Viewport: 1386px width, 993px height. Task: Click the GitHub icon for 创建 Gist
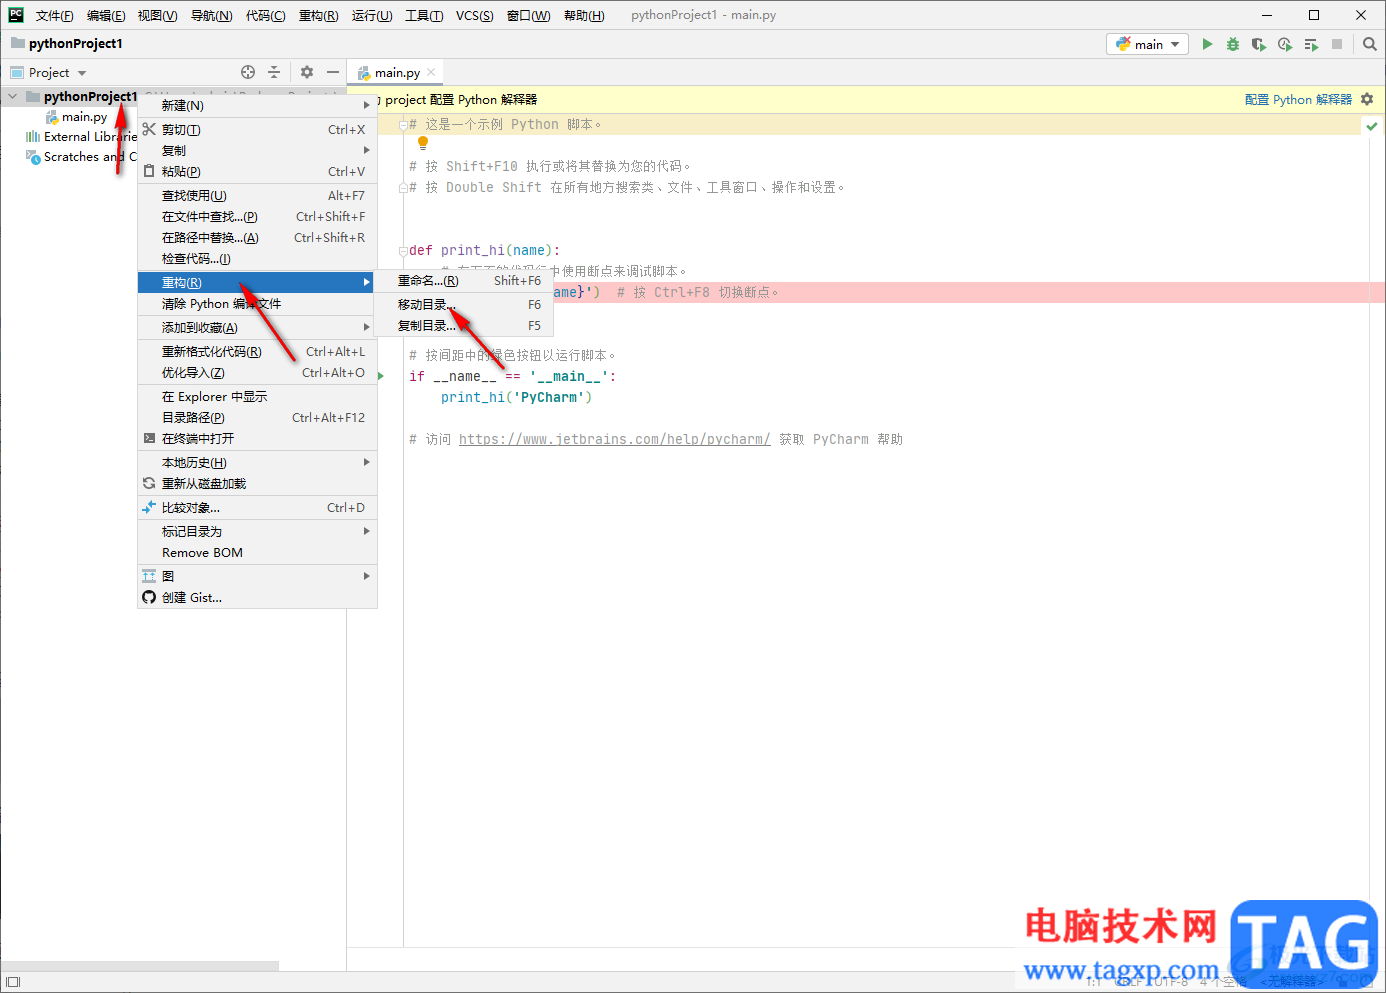[149, 597]
